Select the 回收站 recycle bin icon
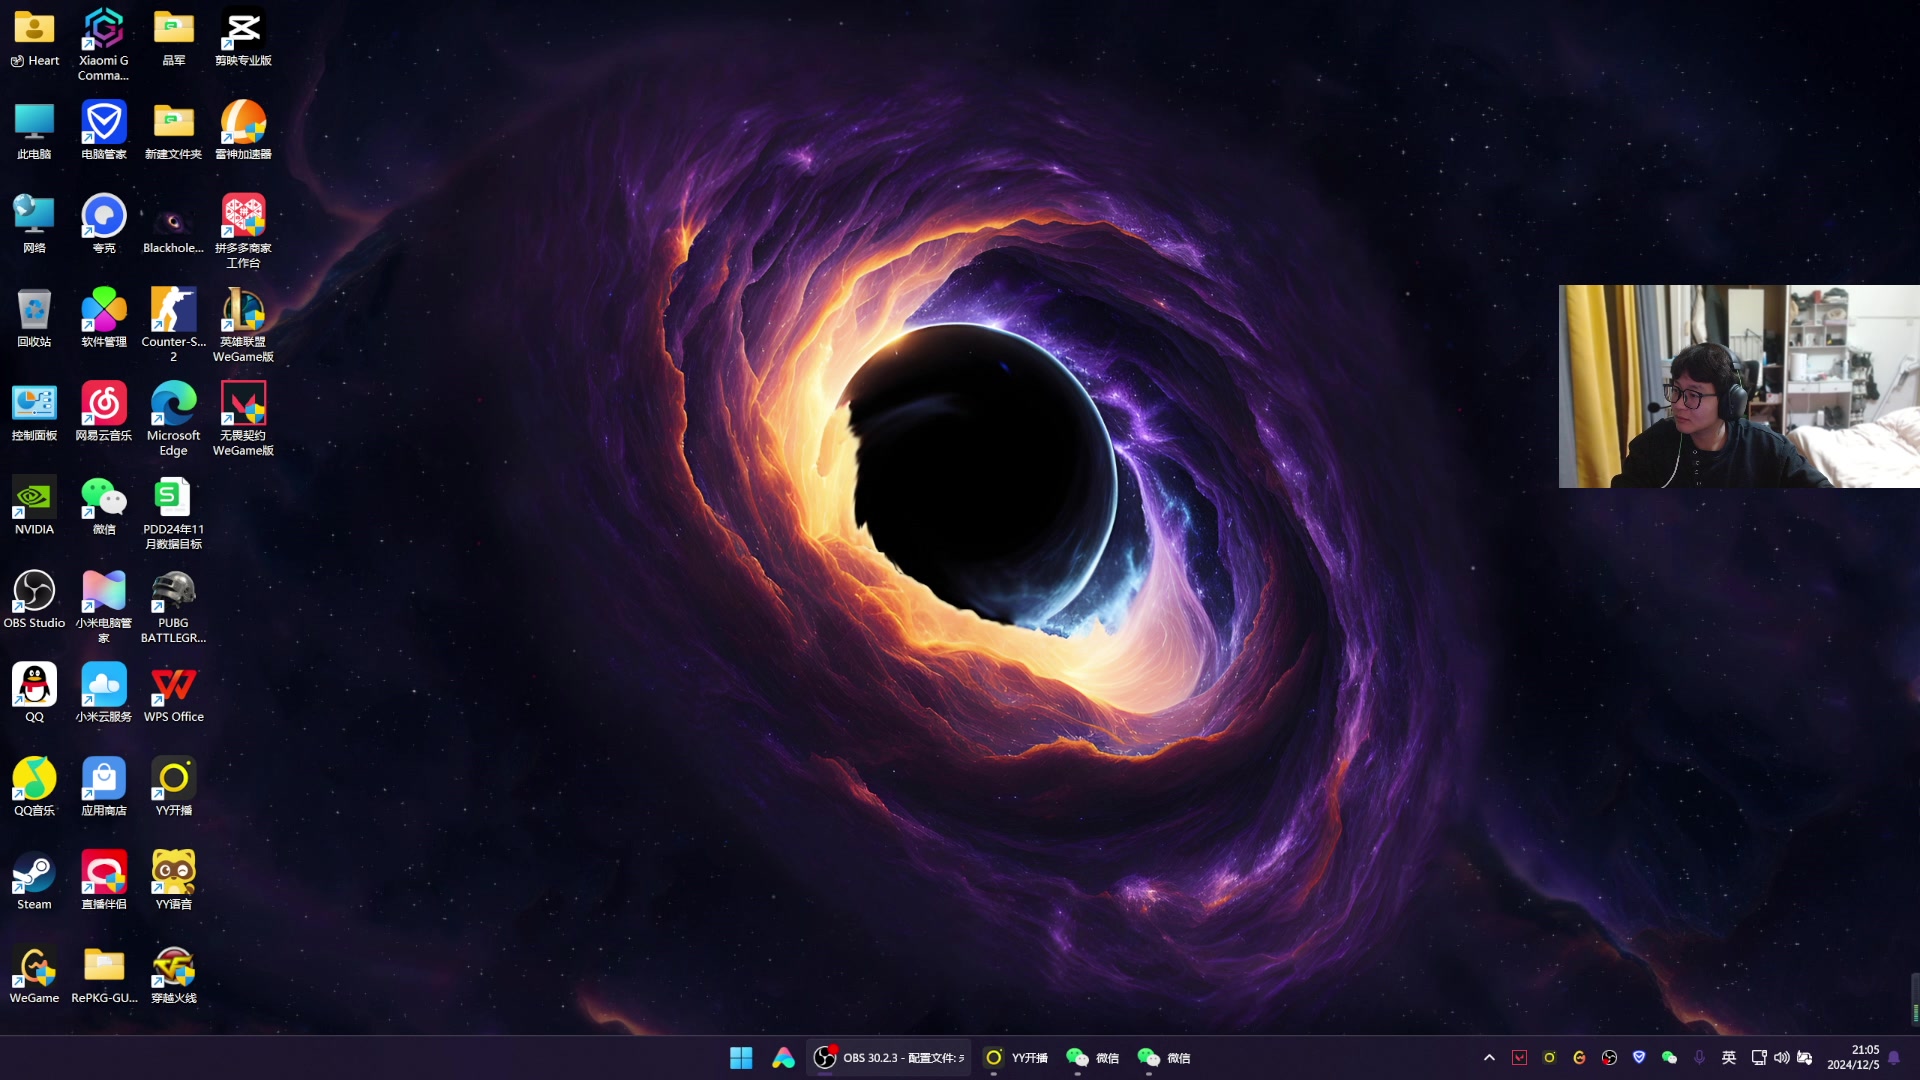This screenshot has width=1920, height=1080. tap(34, 318)
